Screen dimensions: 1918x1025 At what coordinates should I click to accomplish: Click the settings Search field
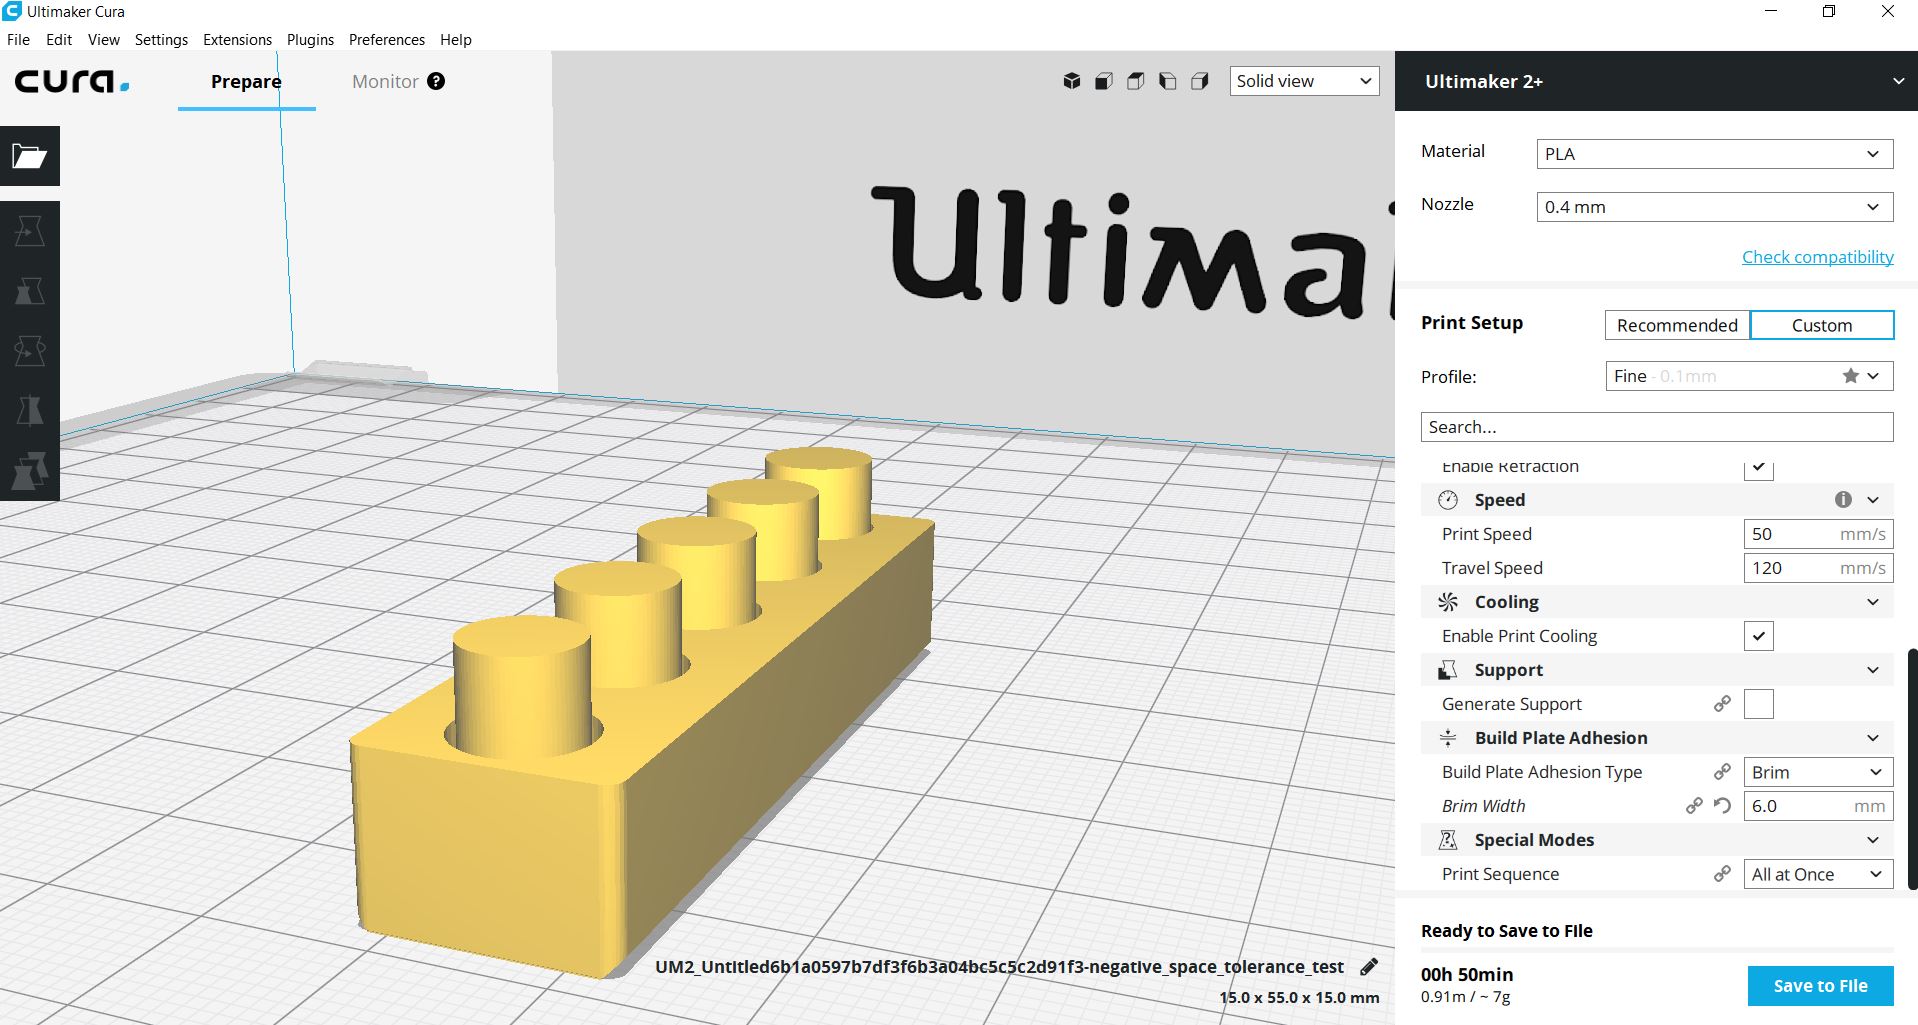(x=1656, y=427)
